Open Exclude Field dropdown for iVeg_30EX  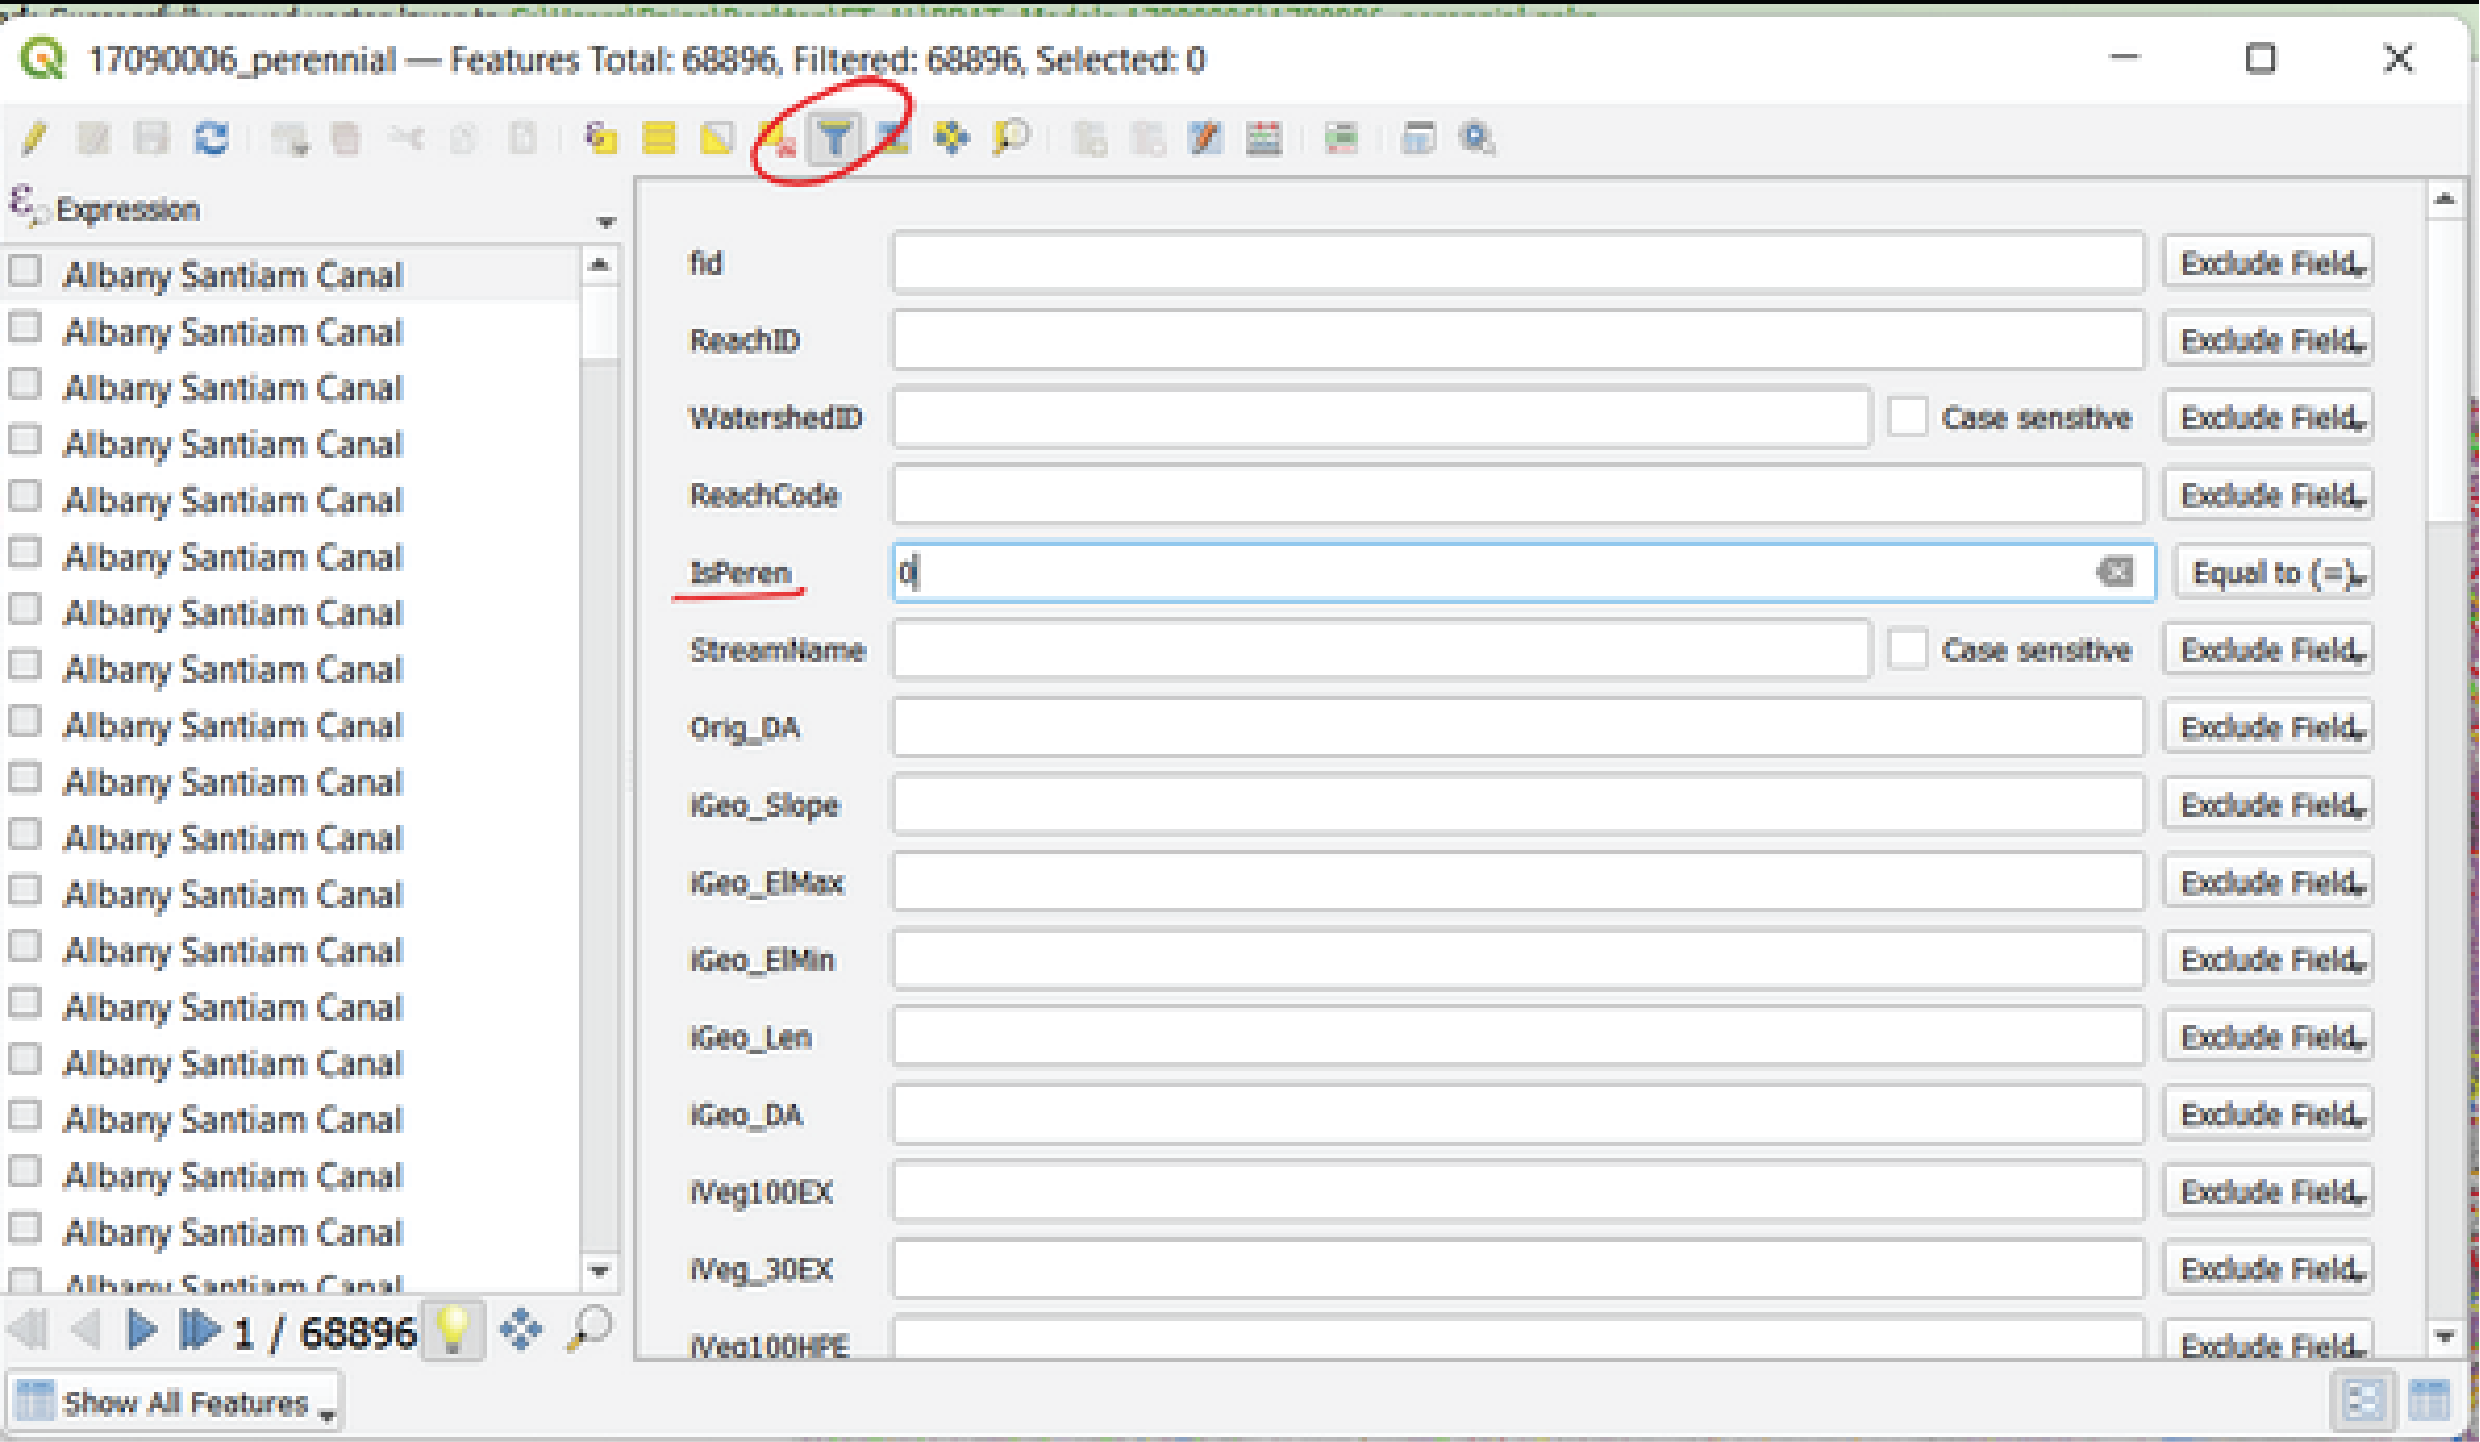(x=2268, y=1269)
